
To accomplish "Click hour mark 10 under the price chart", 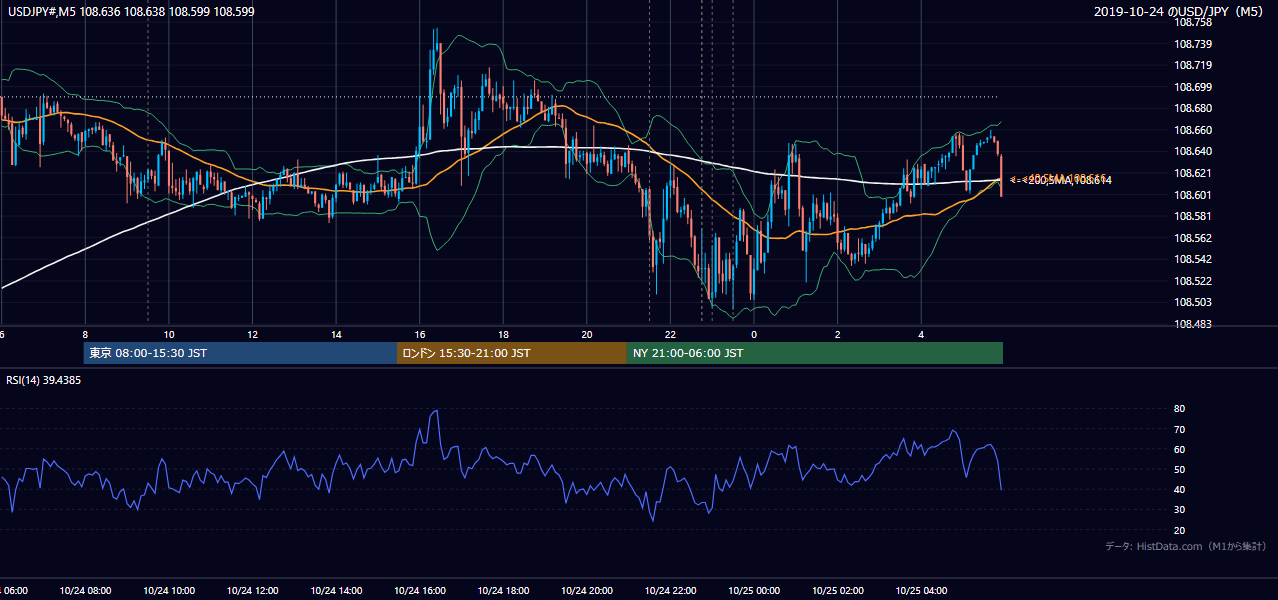I will pos(169,334).
